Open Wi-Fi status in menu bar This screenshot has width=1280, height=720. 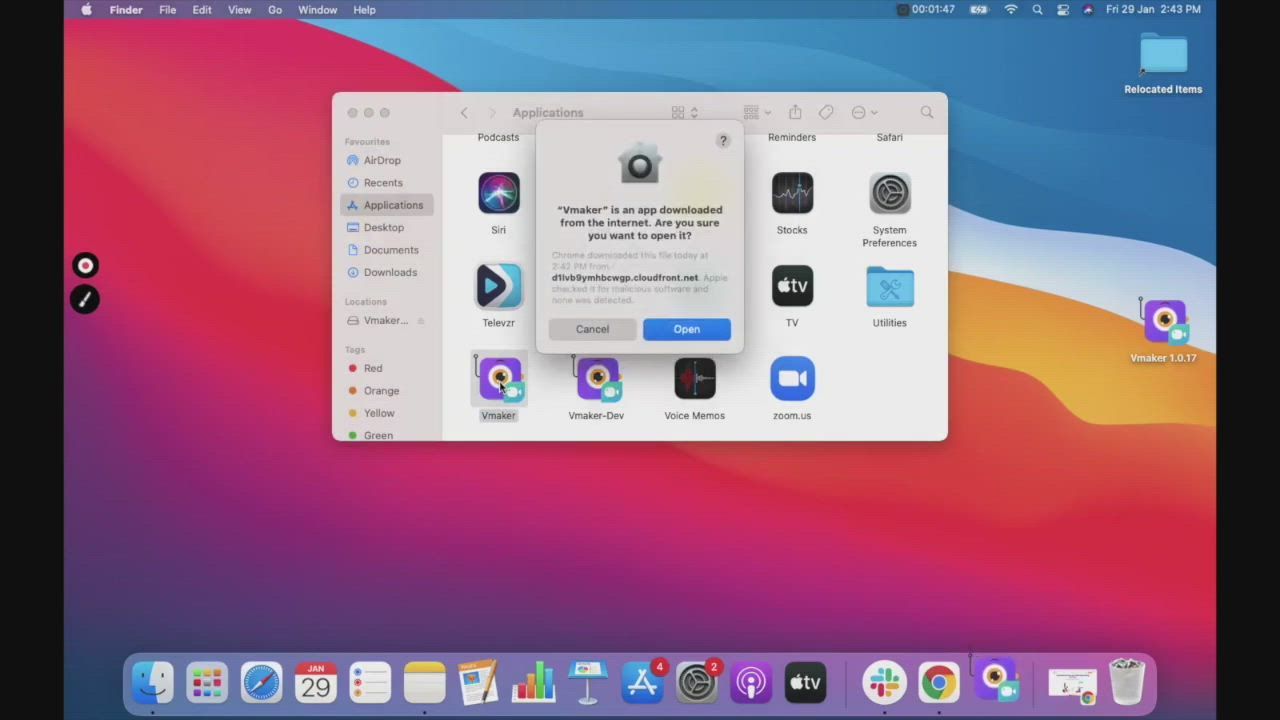pyautogui.click(x=1011, y=10)
